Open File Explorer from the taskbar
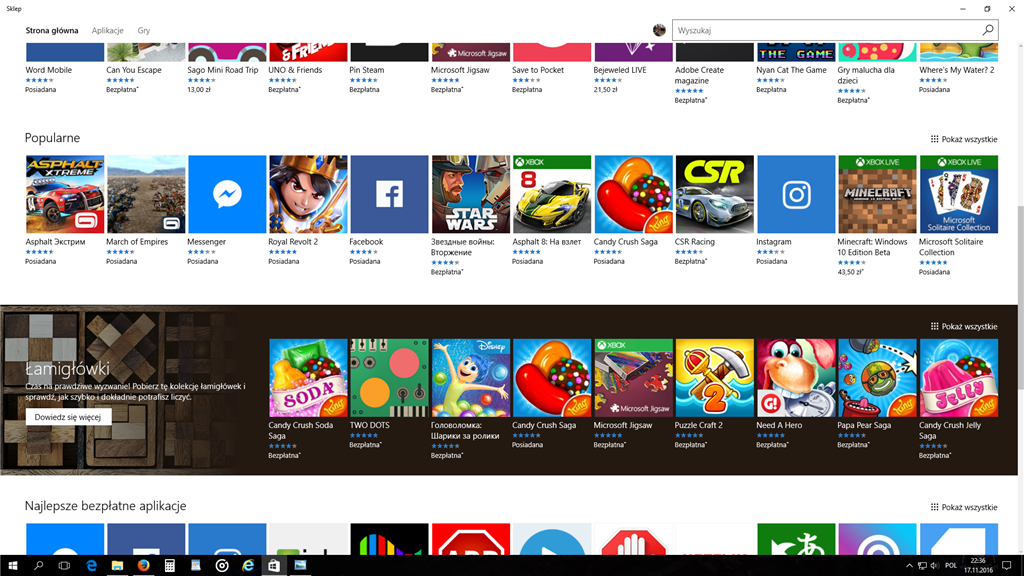 coord(117,566)
